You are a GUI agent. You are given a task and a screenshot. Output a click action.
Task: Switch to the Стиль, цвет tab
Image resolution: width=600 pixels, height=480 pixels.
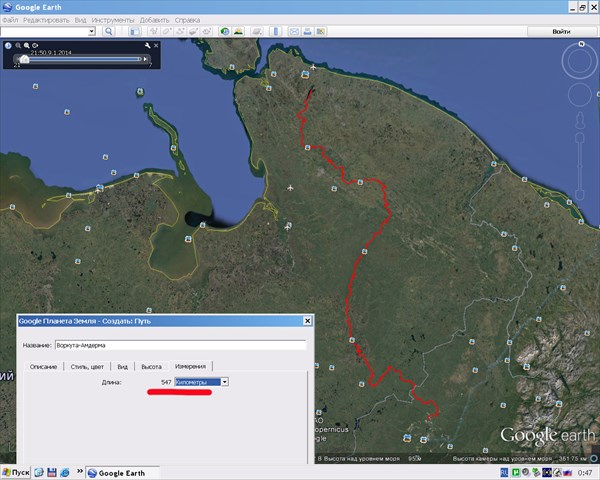pos(87,367)
